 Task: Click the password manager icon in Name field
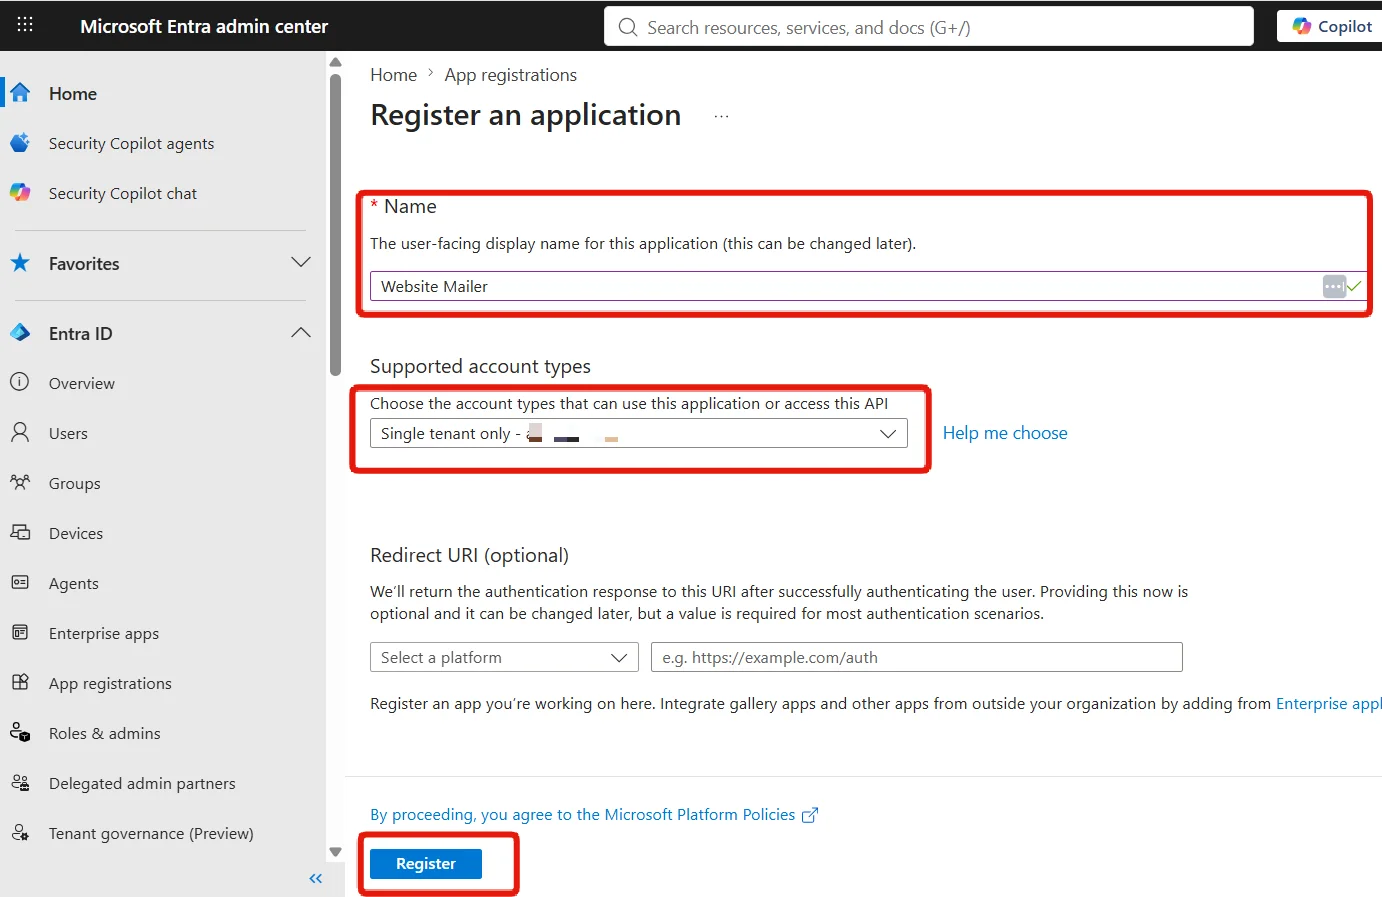(x=1334, y=286)
